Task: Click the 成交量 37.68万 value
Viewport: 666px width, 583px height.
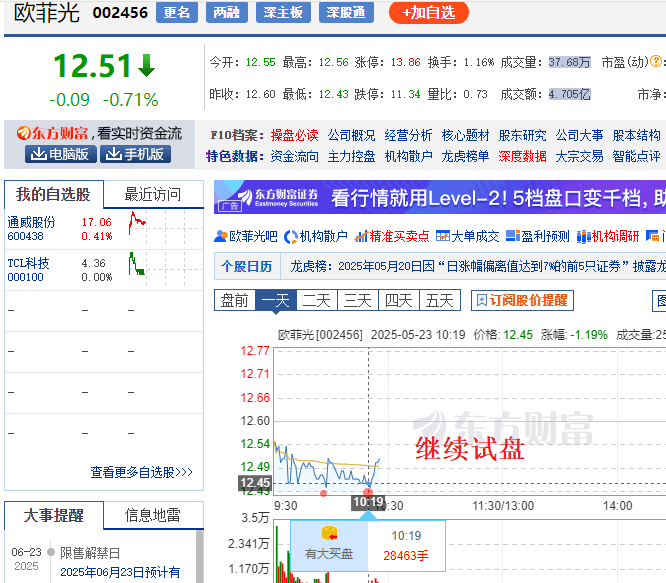Action: (x=570, y=62)
